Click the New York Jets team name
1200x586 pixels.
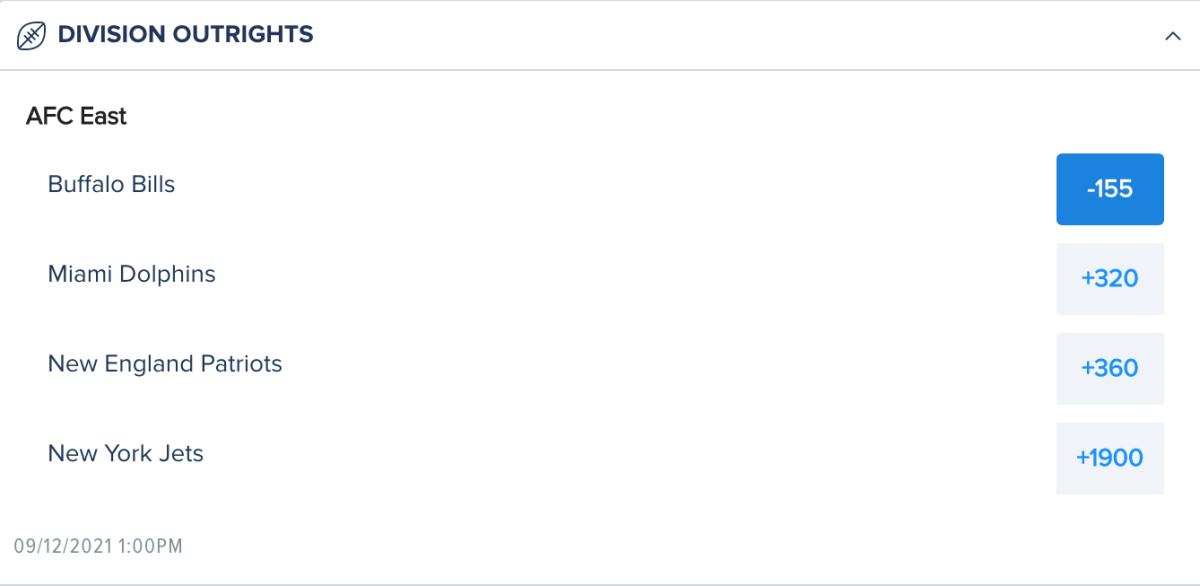point(125,454)
